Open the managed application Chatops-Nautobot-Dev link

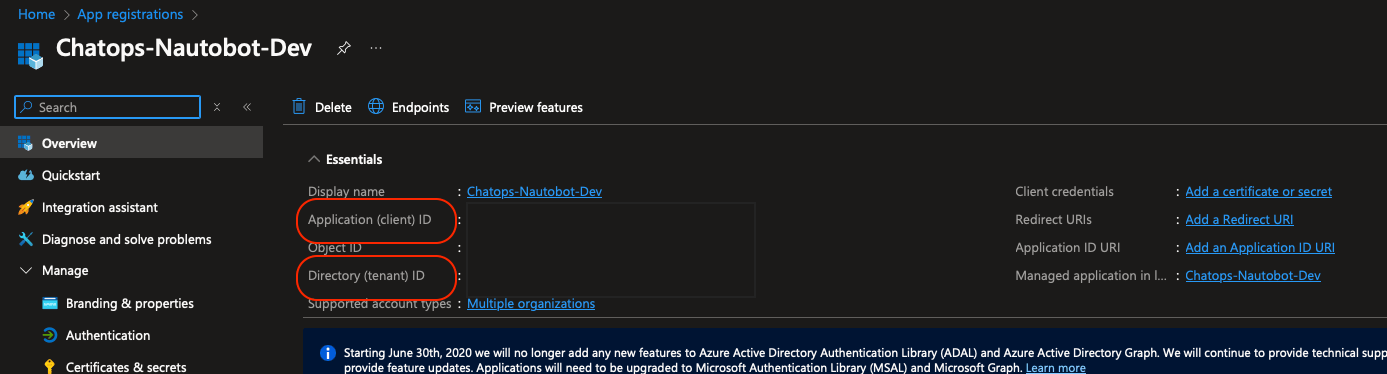click(1253, 275)
